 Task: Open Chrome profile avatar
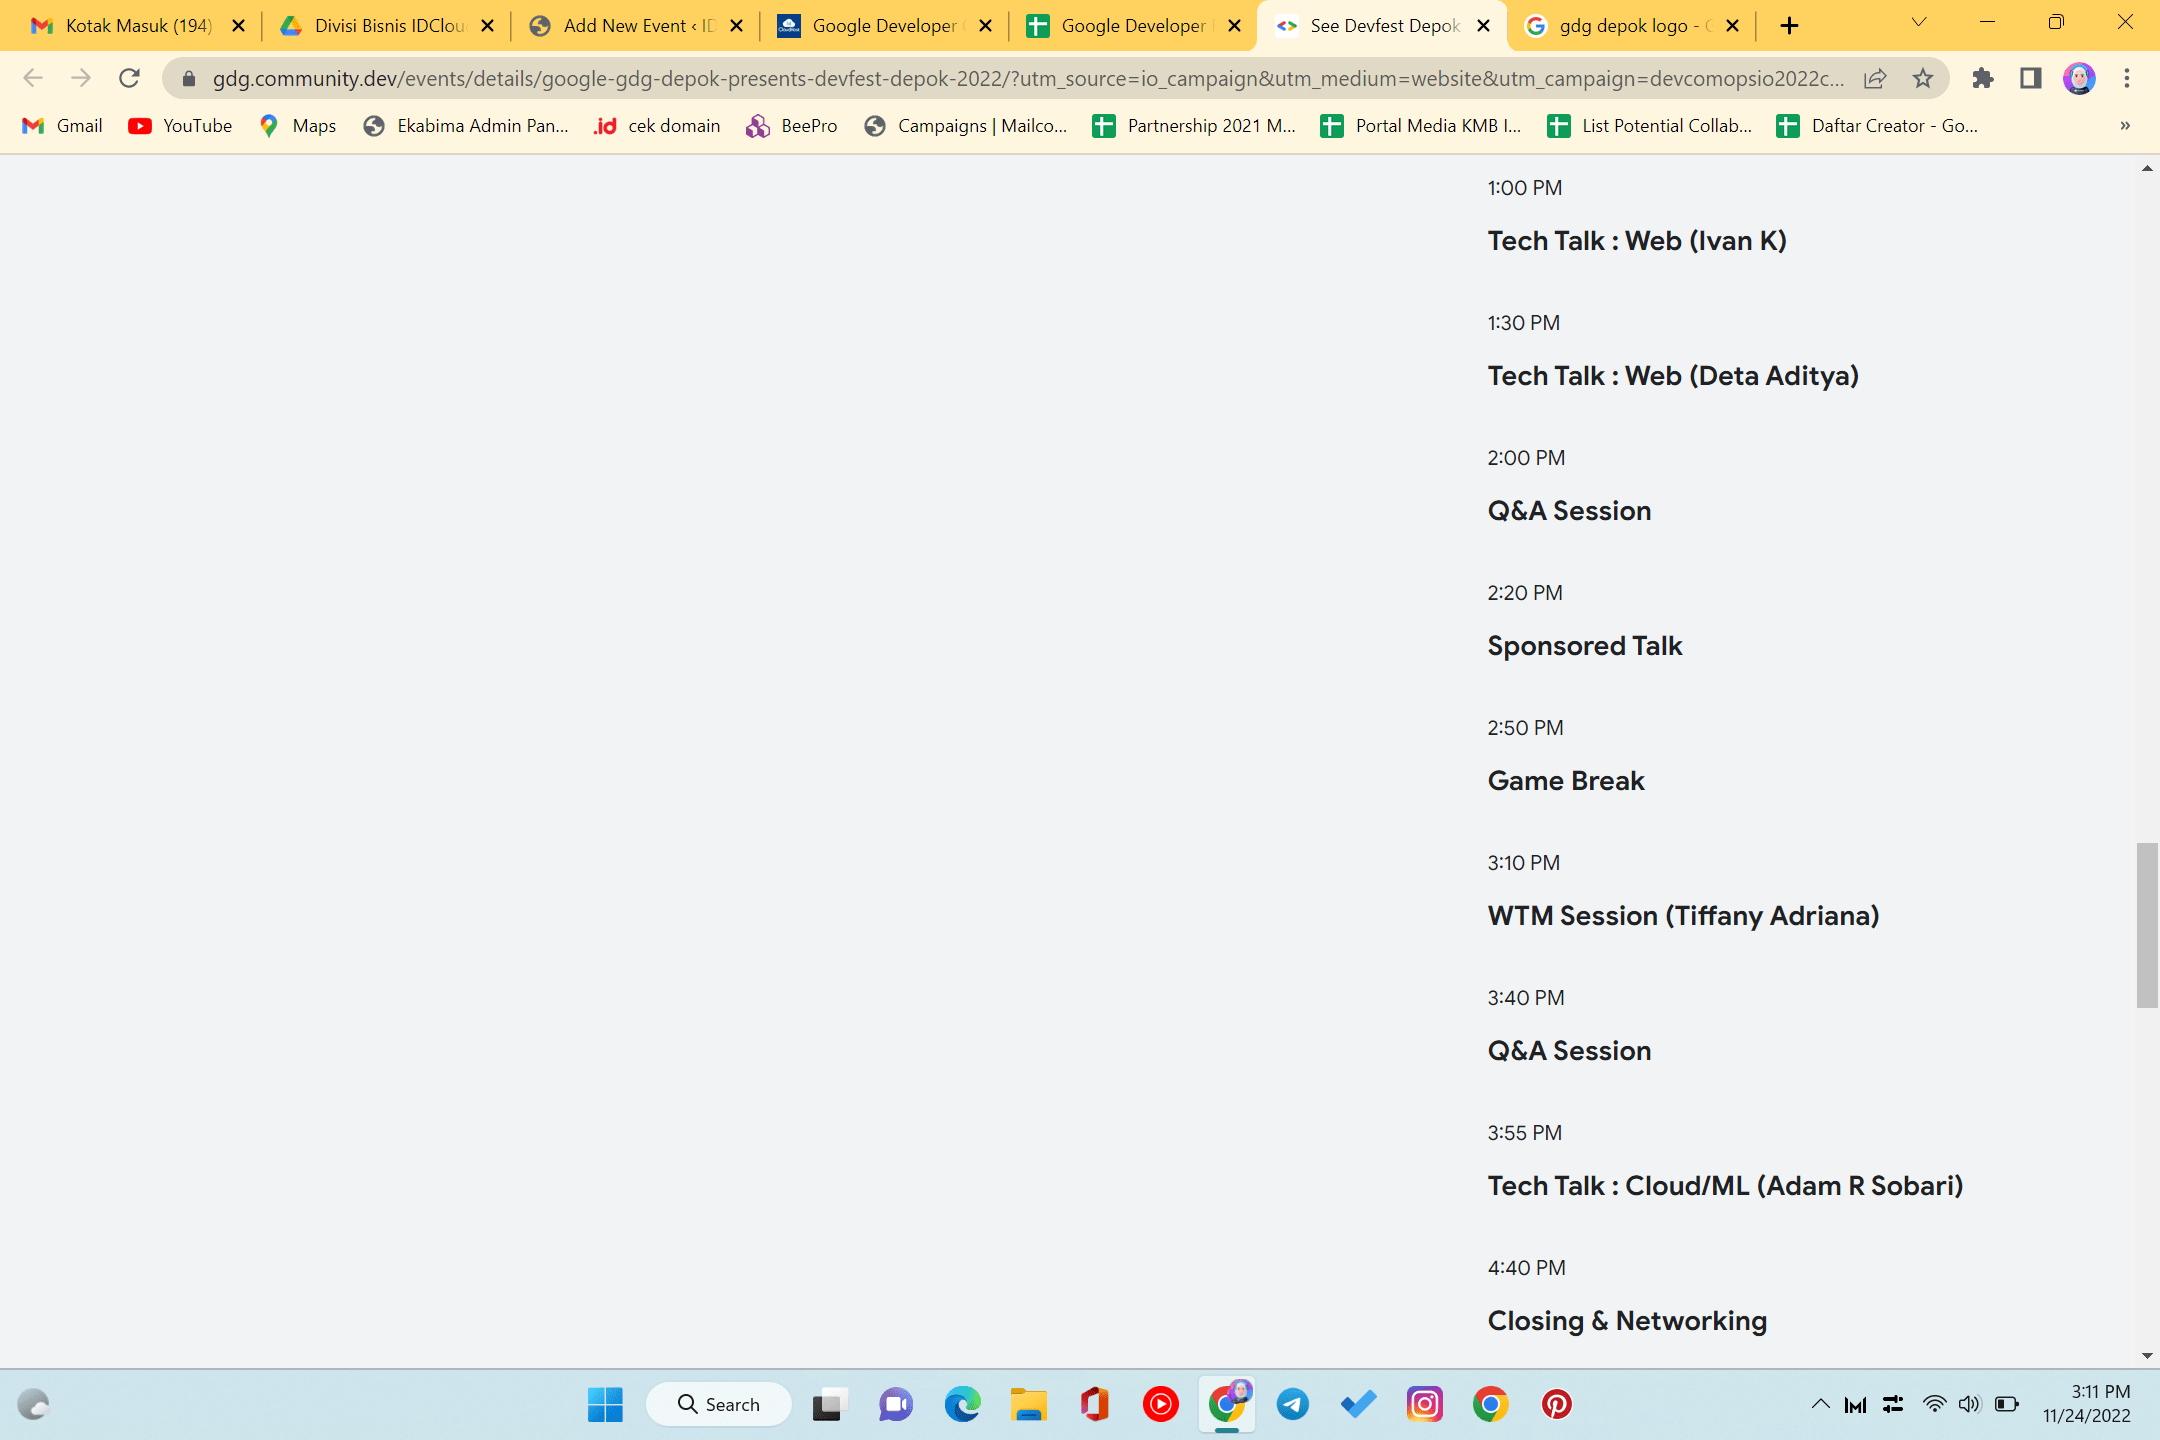click(x=2079, y=78)
